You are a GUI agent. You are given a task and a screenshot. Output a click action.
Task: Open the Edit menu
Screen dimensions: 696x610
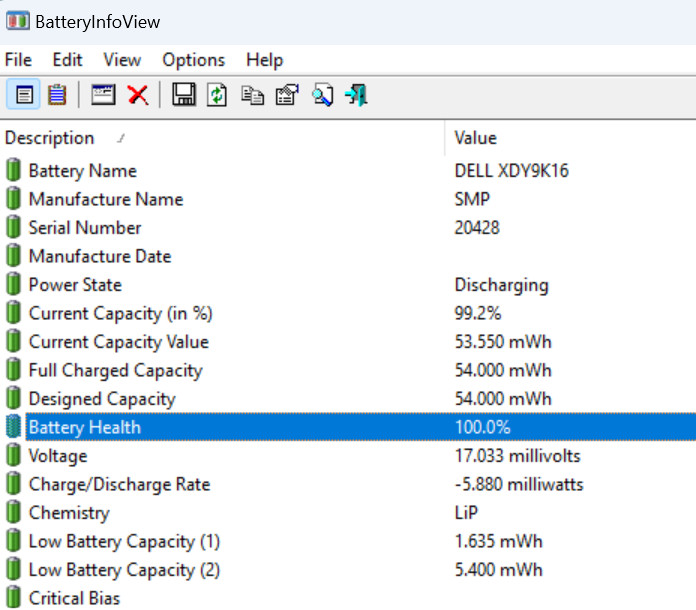coord(67,60)
